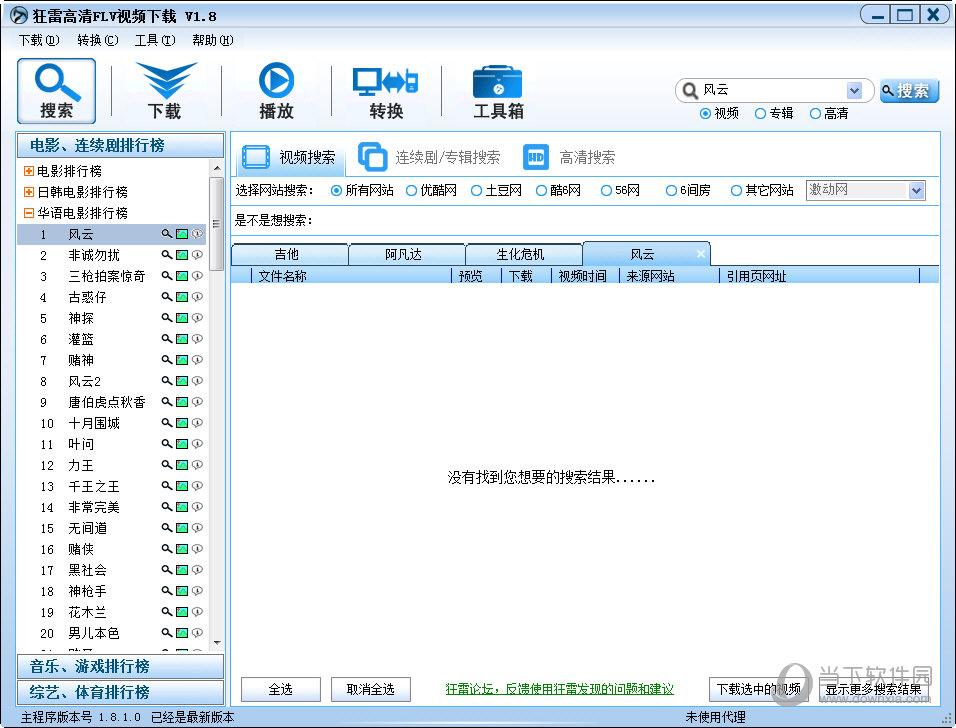Click picture icon for 叶问

182,444
